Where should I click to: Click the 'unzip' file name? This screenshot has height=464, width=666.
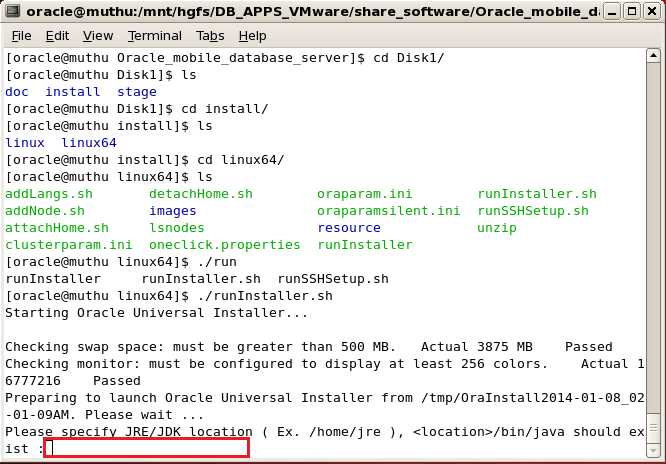[497, 228]
